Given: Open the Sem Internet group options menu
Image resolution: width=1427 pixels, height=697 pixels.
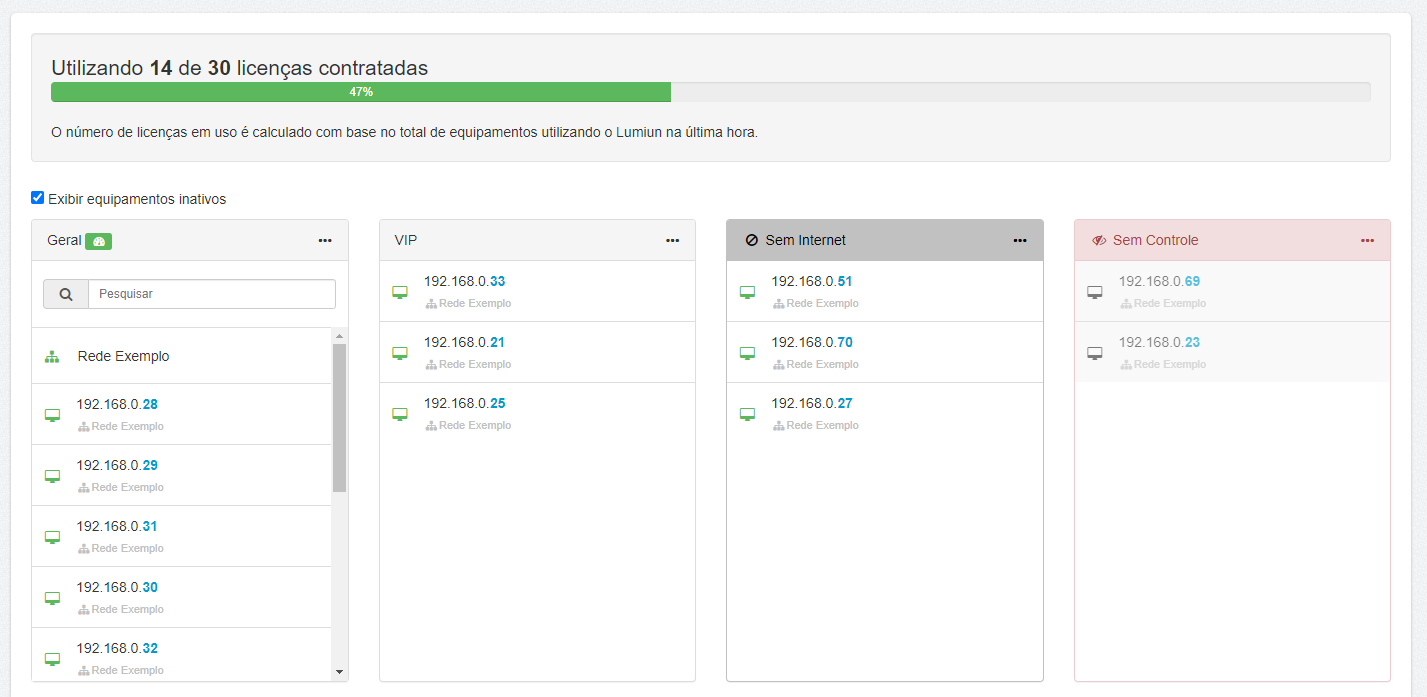Looking at the screenshot, I should (x=1020, y=240).
